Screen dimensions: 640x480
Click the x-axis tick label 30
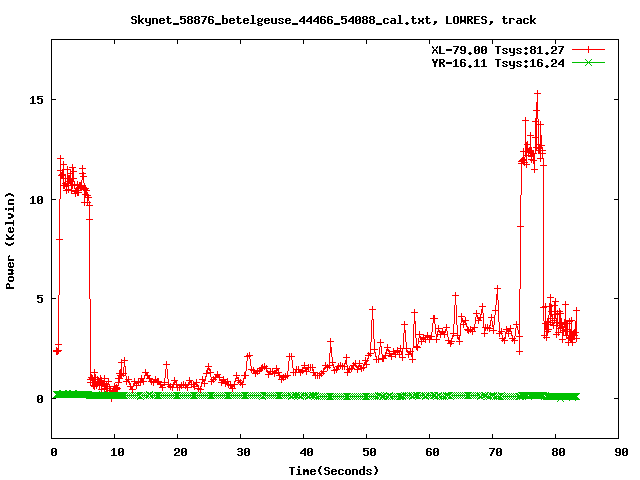[243, 452]
